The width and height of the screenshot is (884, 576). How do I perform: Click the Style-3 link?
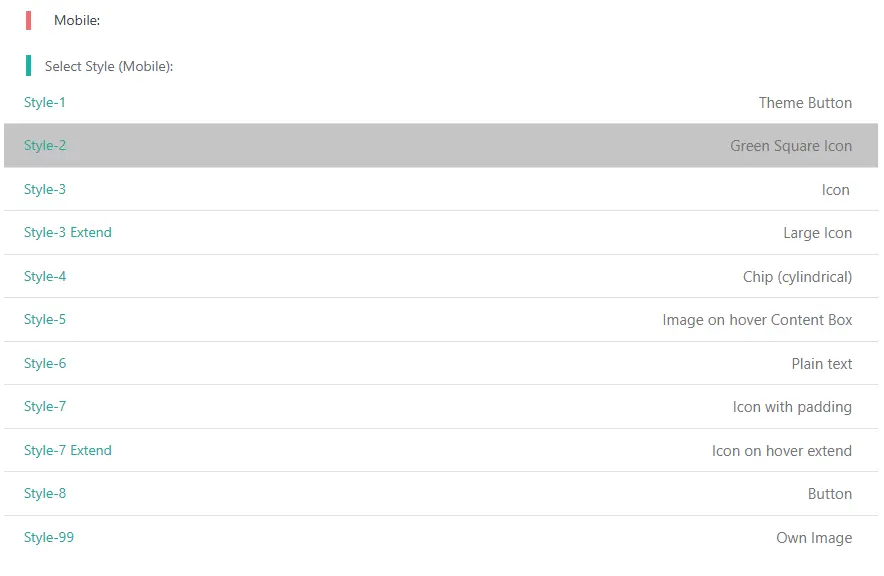pyautogui.click(x=45, y=189)
